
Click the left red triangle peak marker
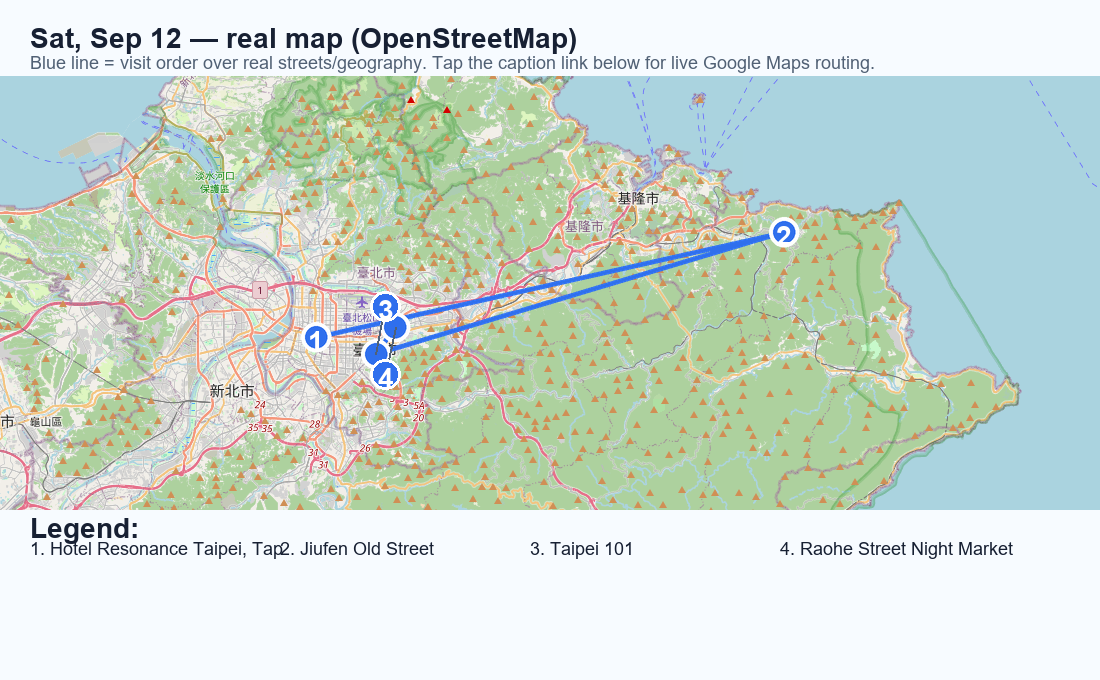click(x=411, y=100)
